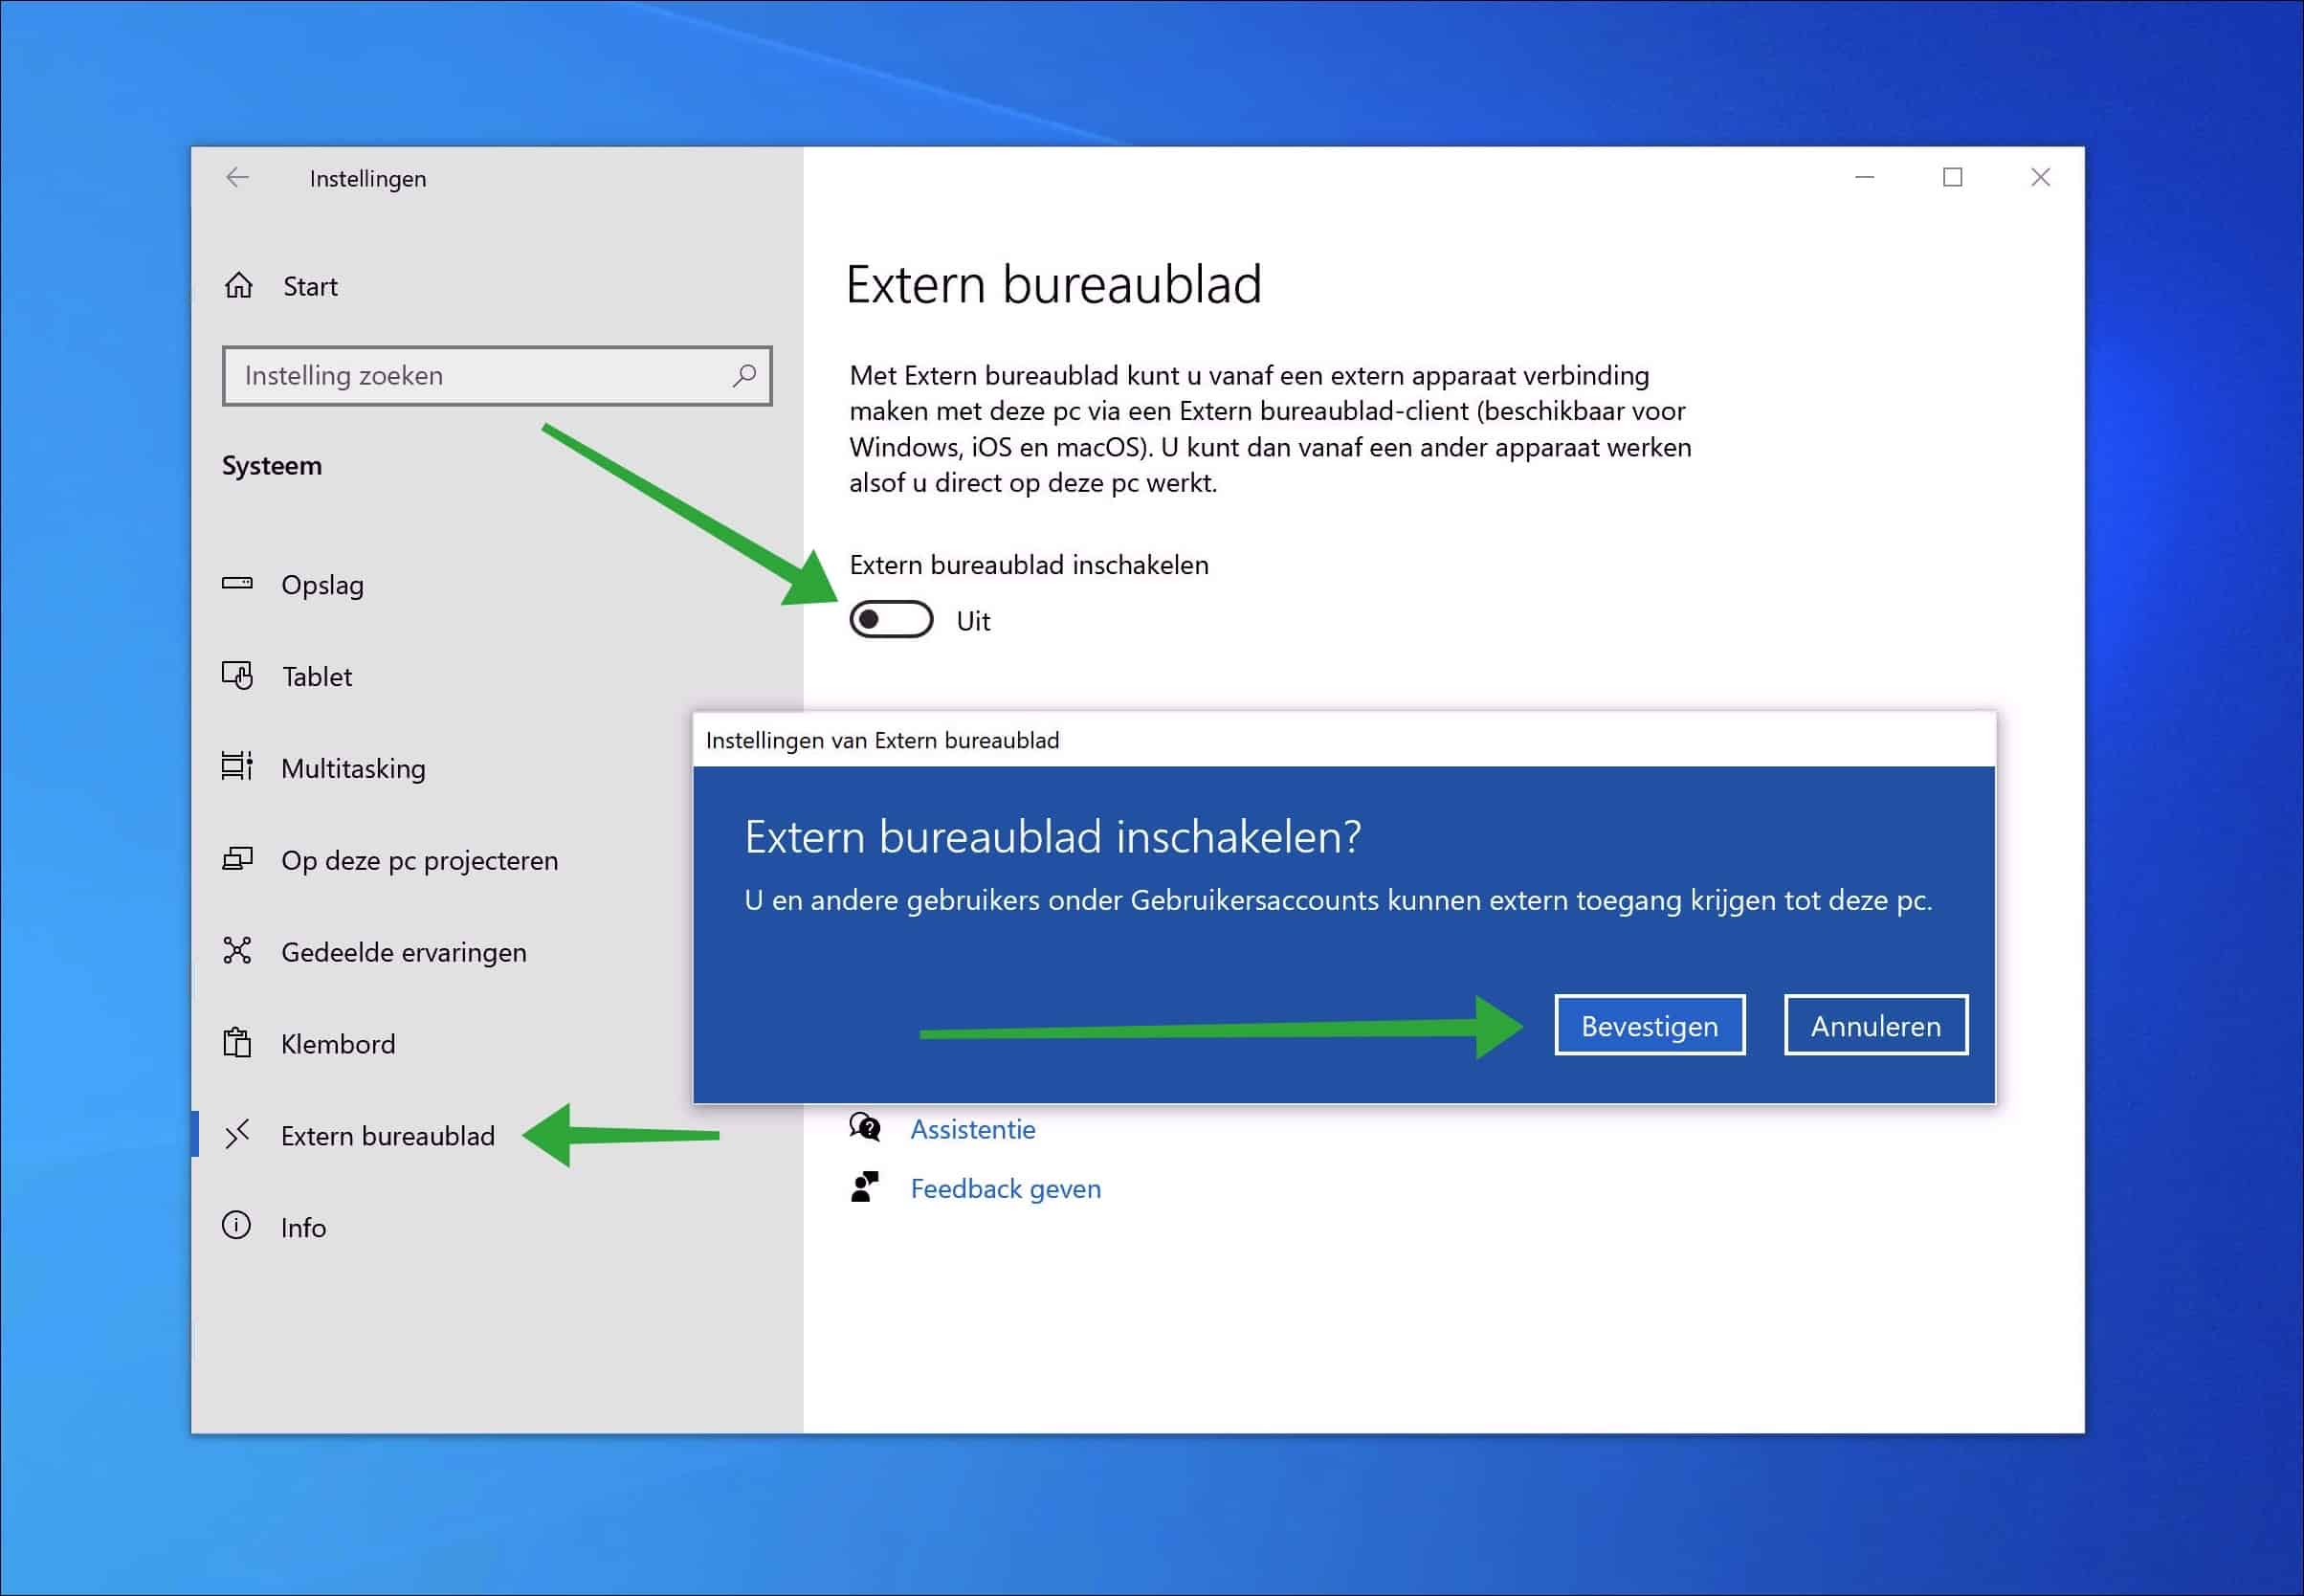Select the Opslag sidebar icon
This screenshot has height=1596, width=2304.
(x=238, y=584)
